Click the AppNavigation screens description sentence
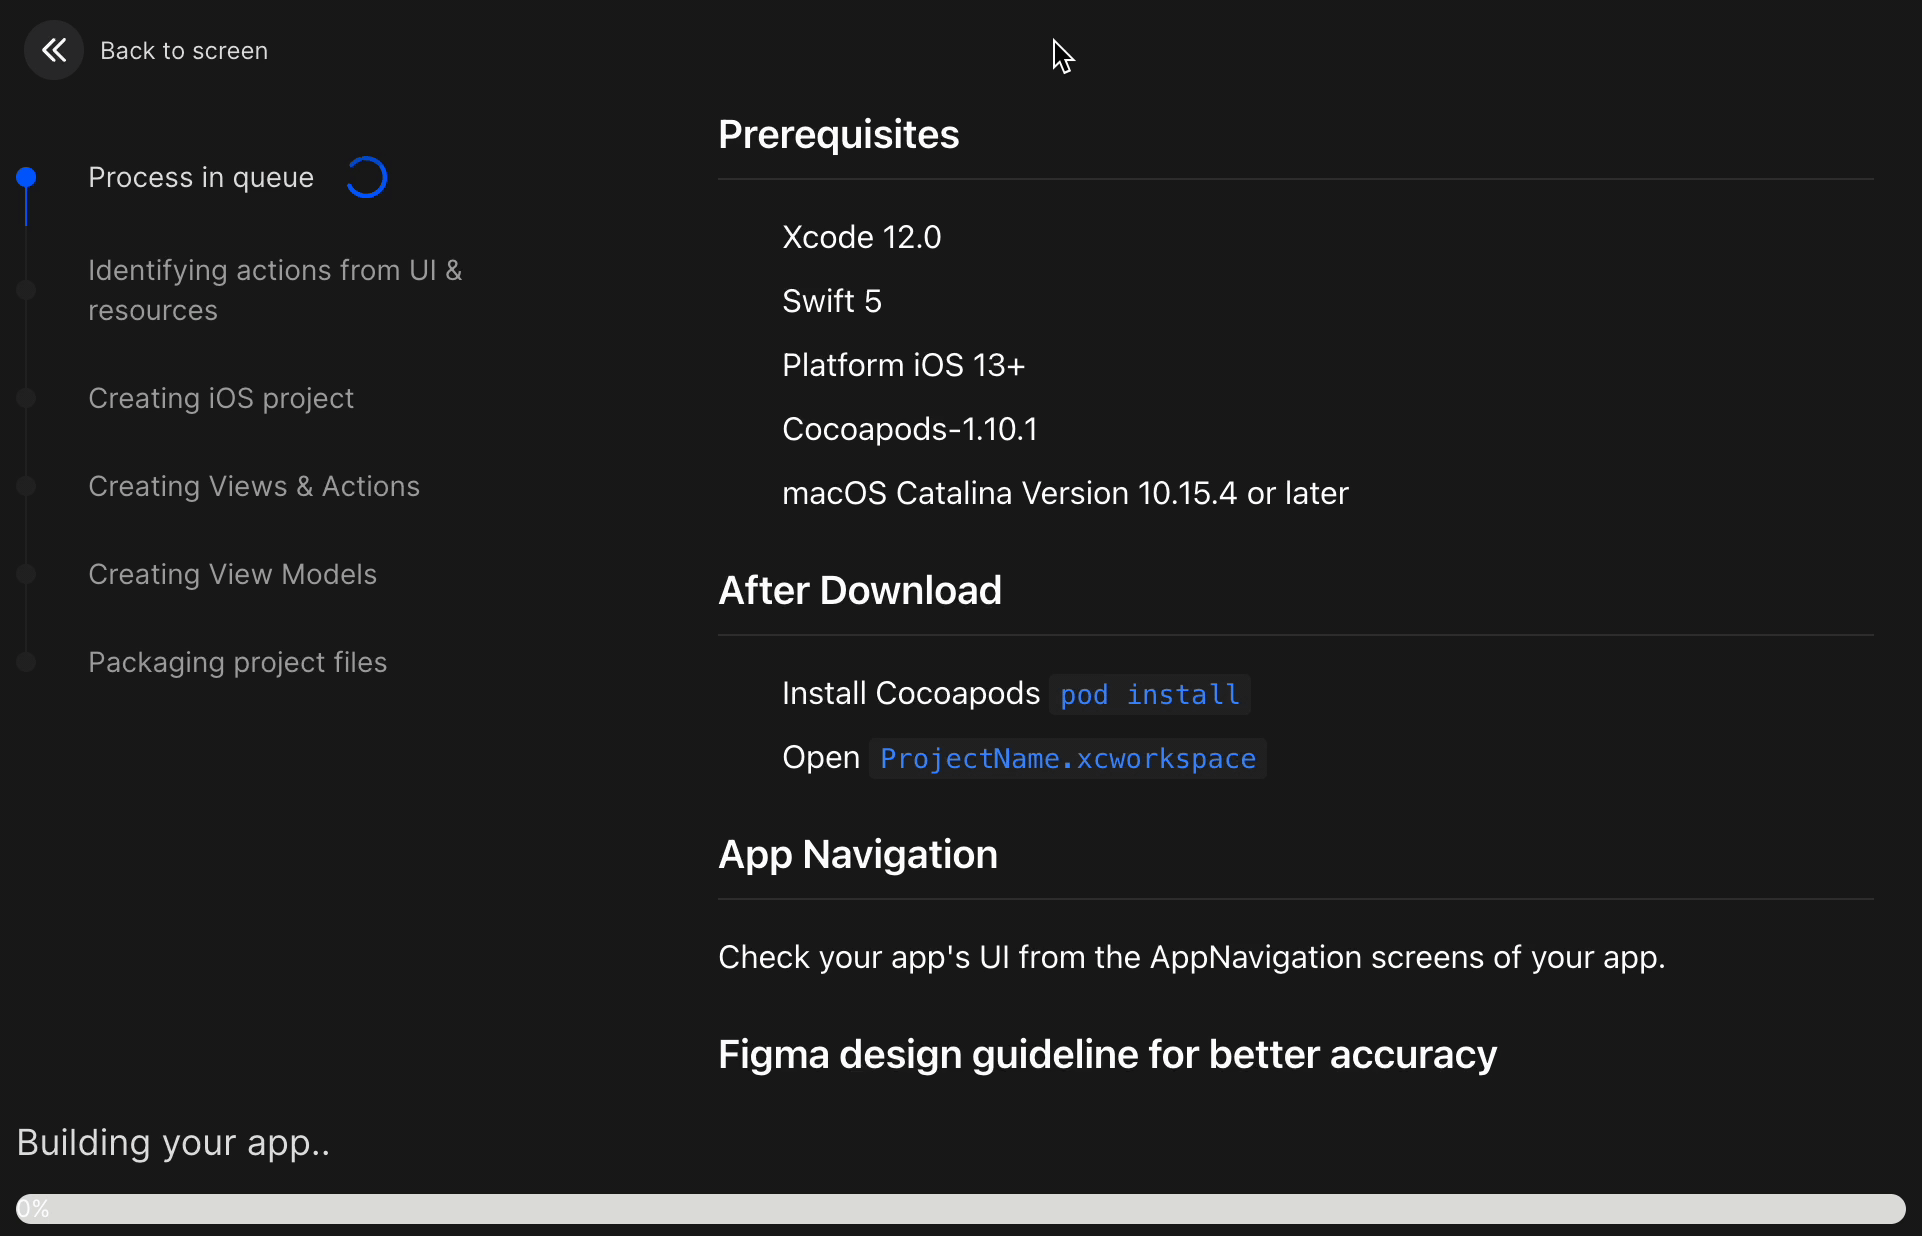Image resolution: width=1922 pixels, height=1236 pixels. pos(1192,957)
